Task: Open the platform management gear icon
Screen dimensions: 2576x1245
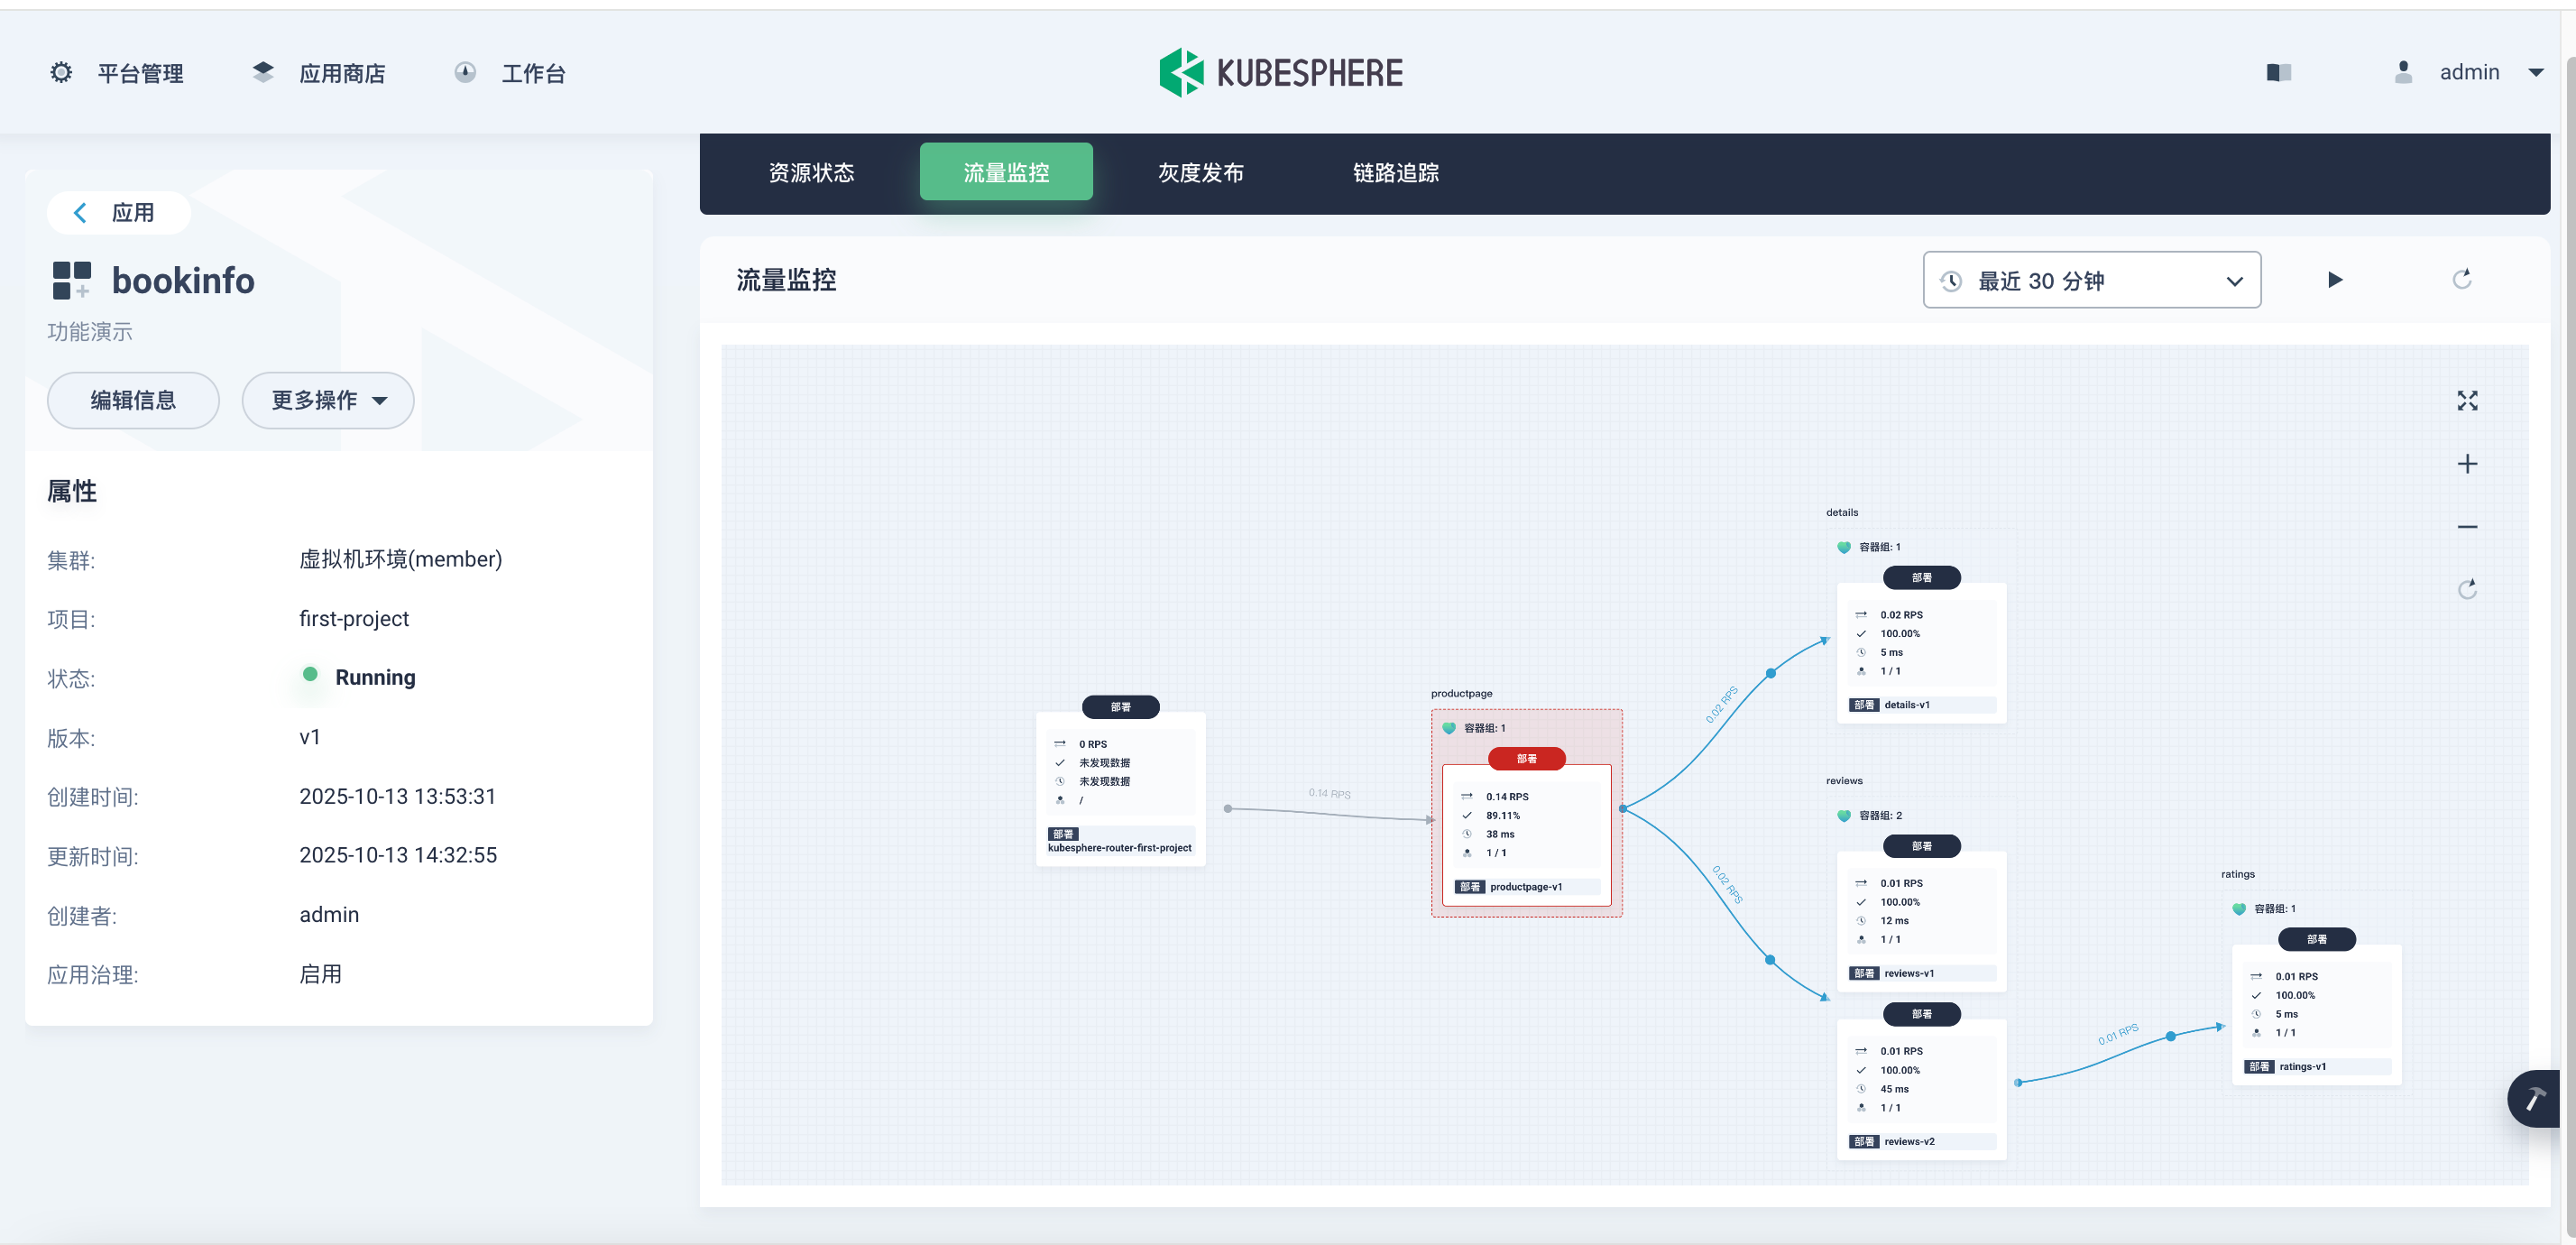Action: coord(62,72)
